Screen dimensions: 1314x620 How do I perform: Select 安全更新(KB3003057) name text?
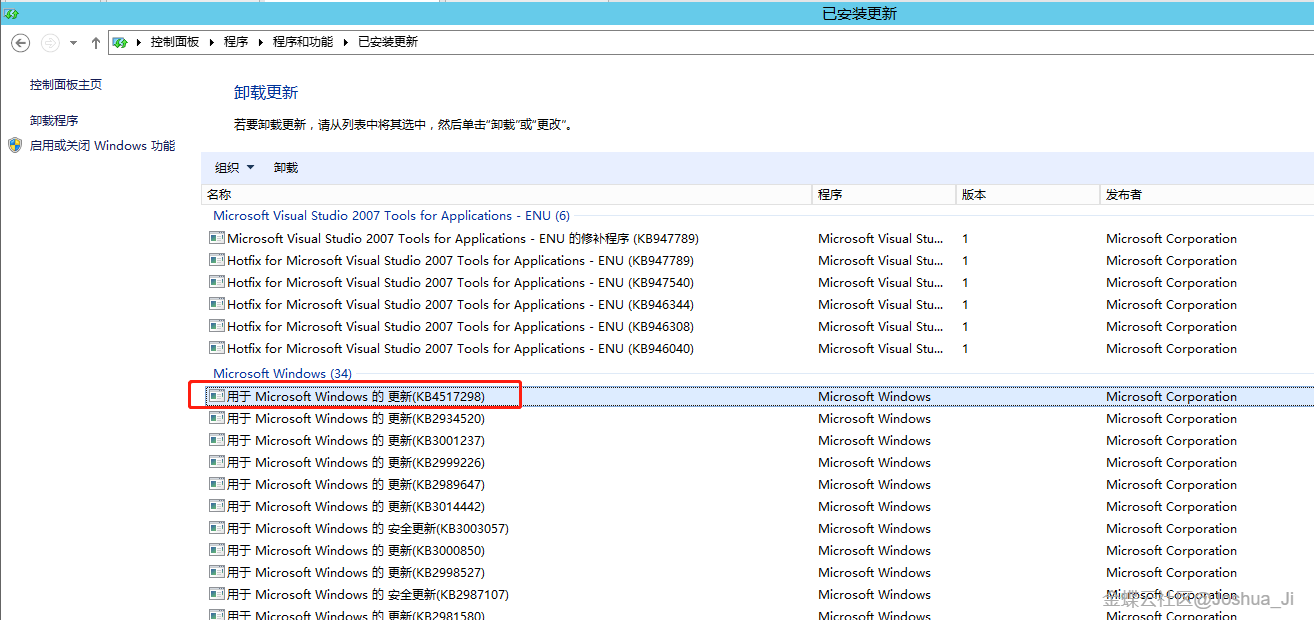pos(368,529)
